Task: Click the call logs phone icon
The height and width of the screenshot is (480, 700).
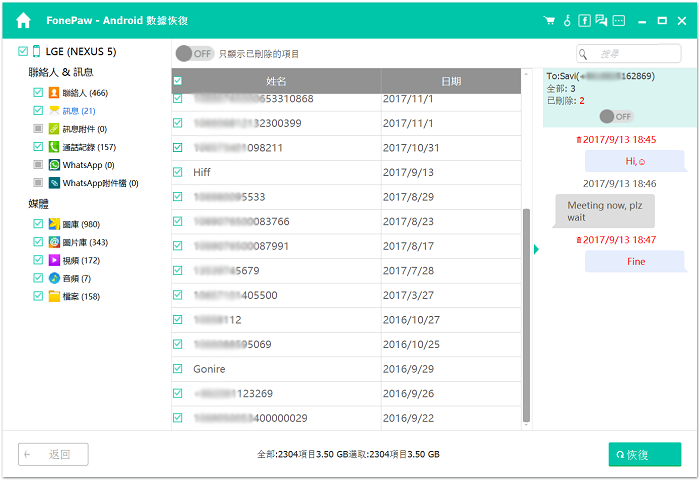Action: (54, 147)
